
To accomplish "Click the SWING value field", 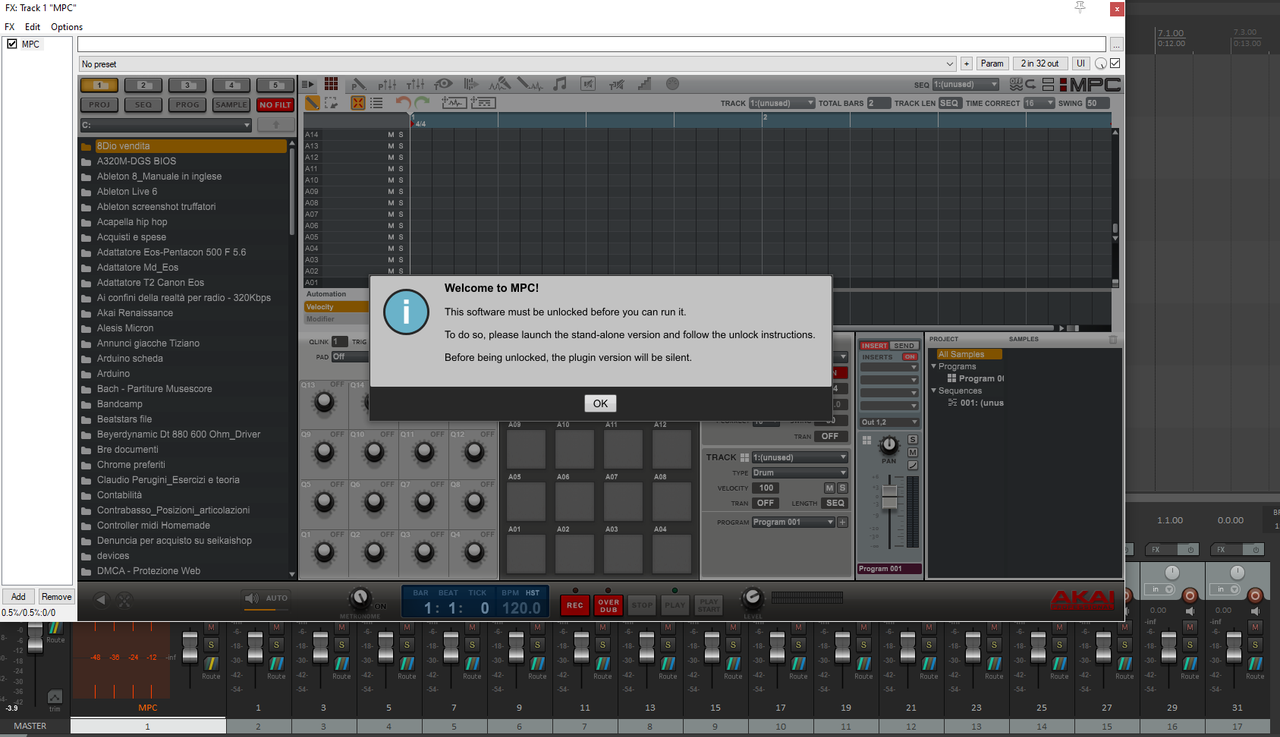I will 1097,103.
